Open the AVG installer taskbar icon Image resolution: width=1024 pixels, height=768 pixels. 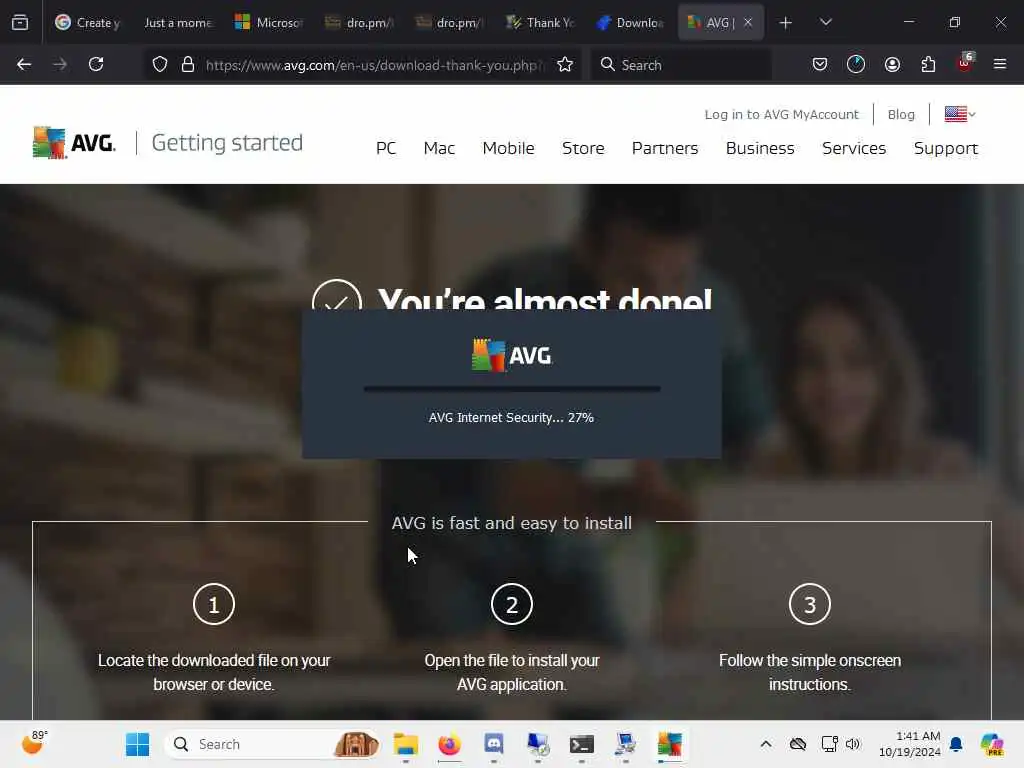point(669,744)
